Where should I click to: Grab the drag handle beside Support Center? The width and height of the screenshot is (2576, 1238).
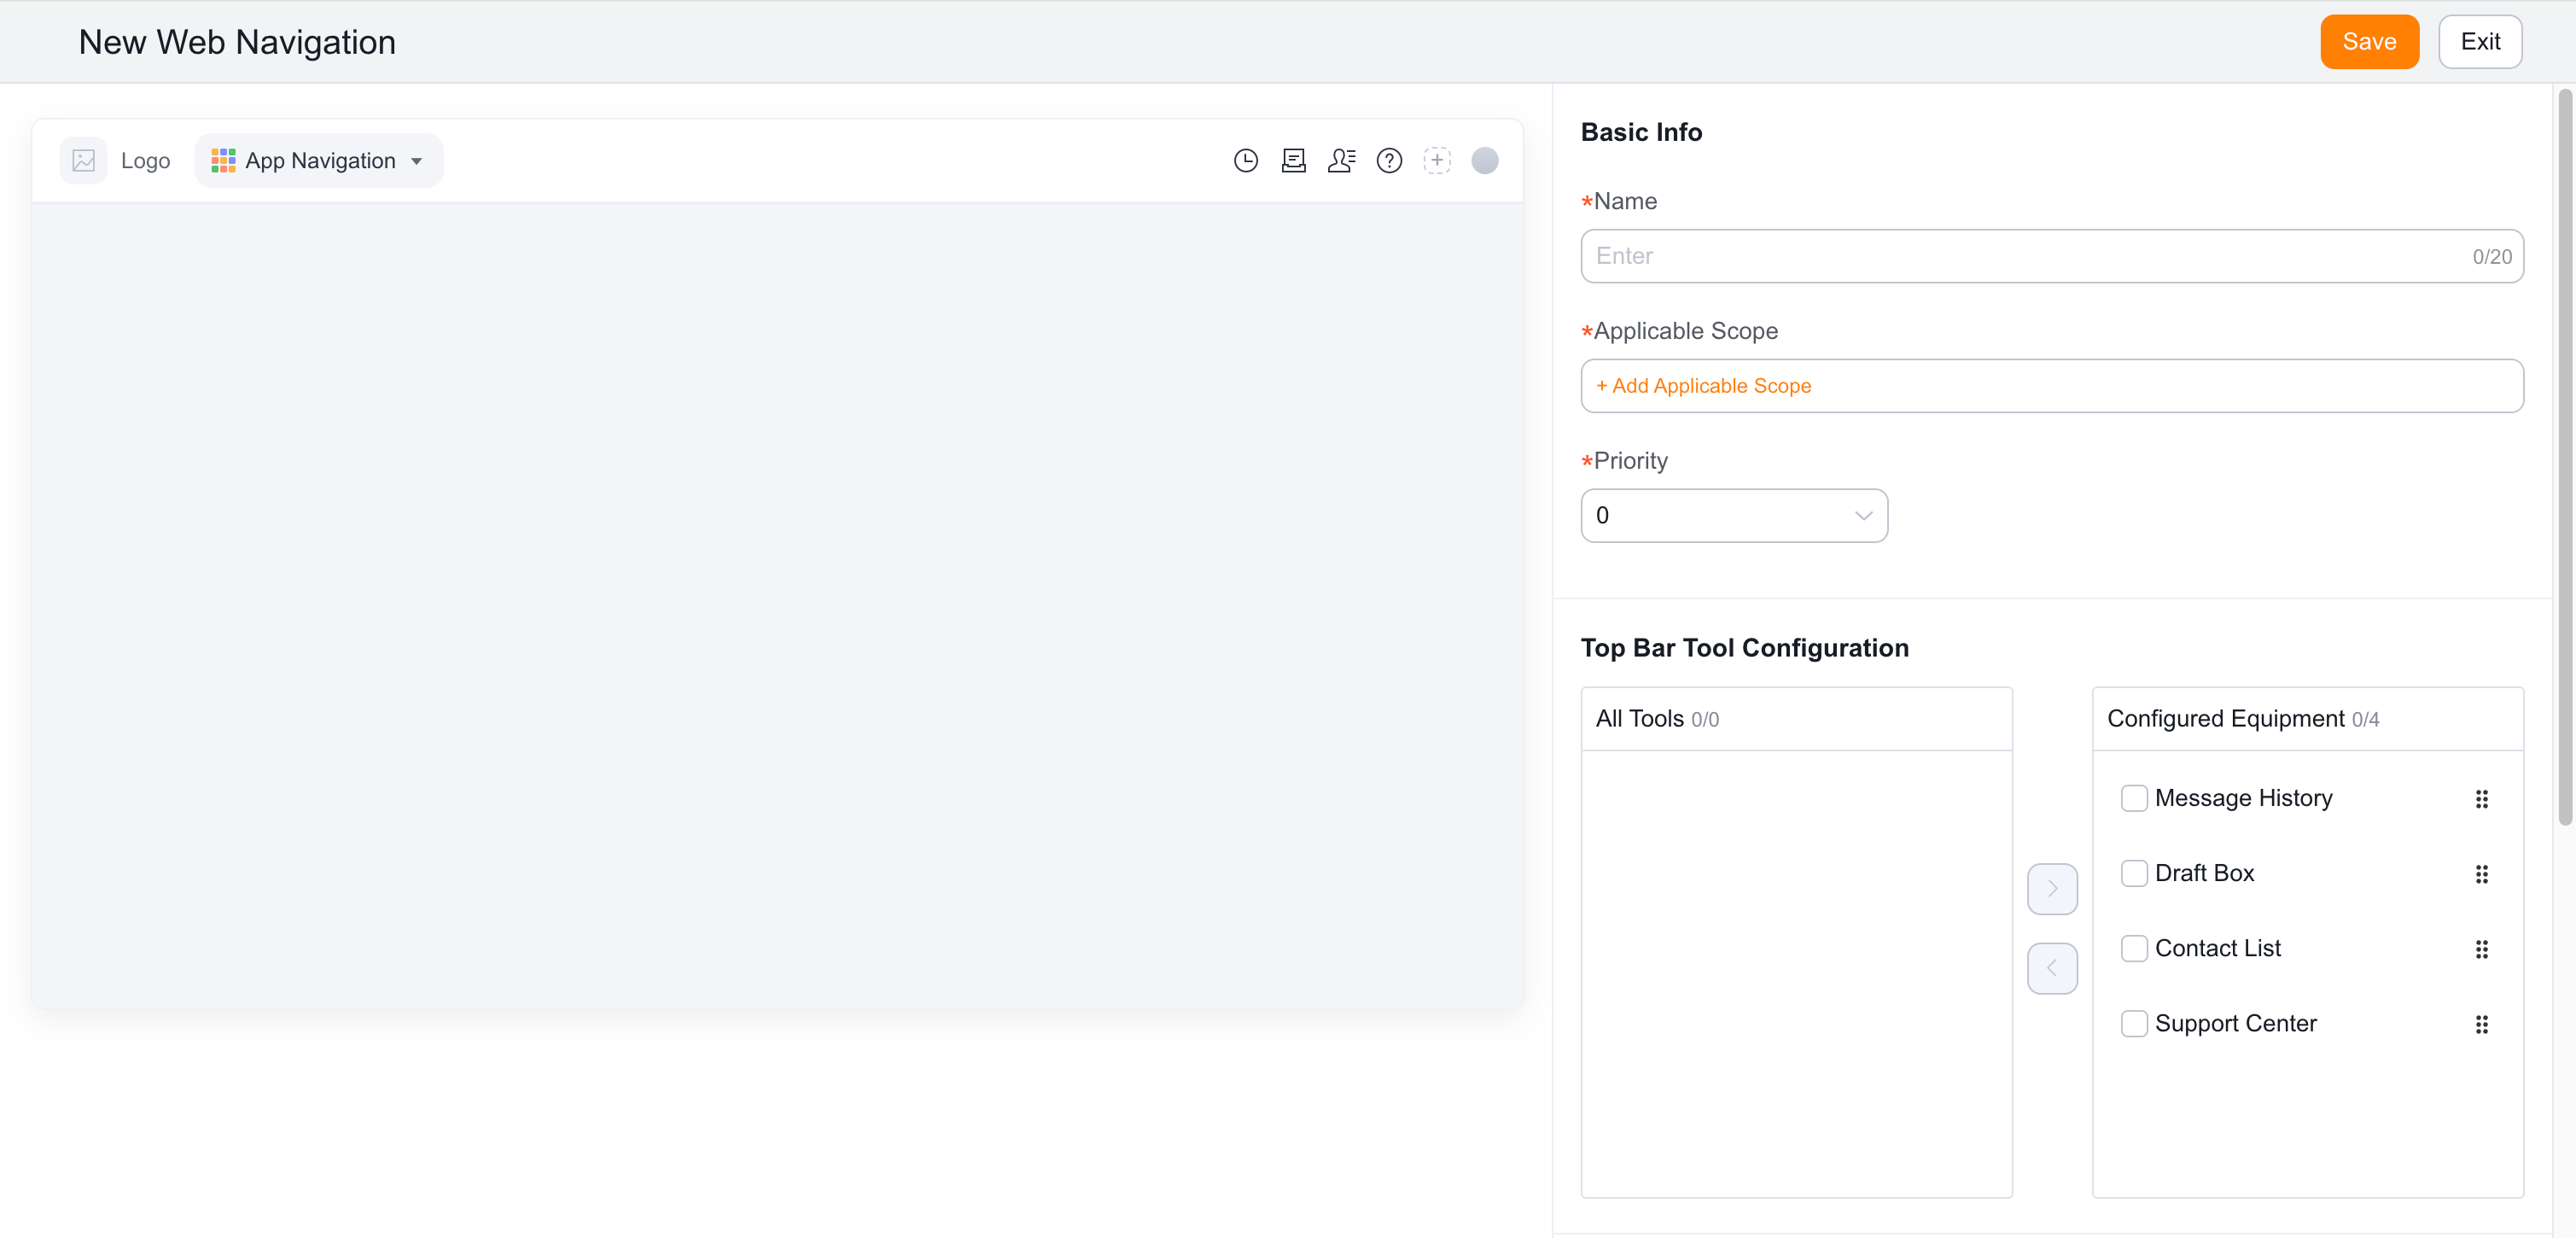coord(2482,1024)
